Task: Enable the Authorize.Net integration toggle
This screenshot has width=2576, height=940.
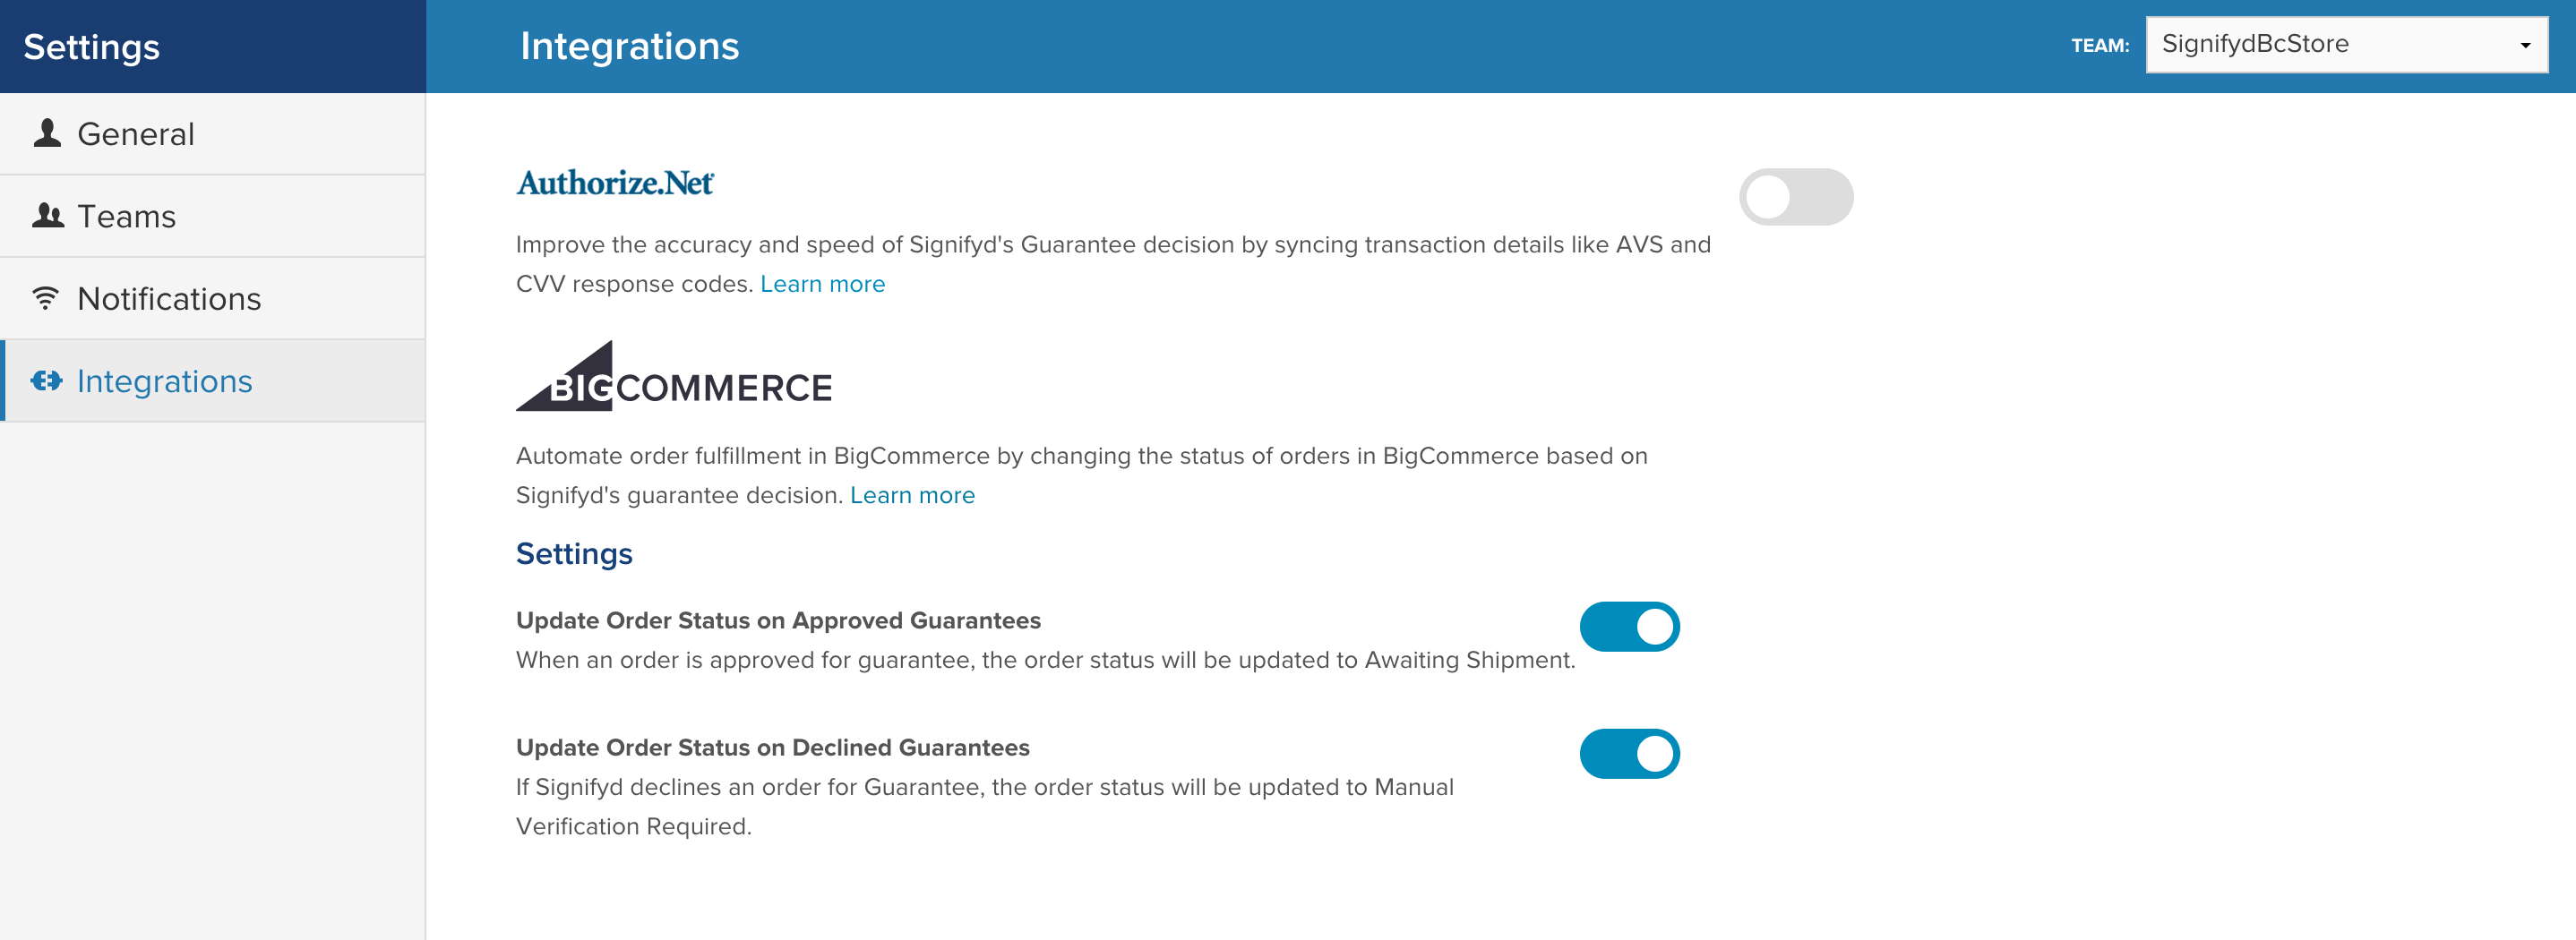Action: [1795, 197]
